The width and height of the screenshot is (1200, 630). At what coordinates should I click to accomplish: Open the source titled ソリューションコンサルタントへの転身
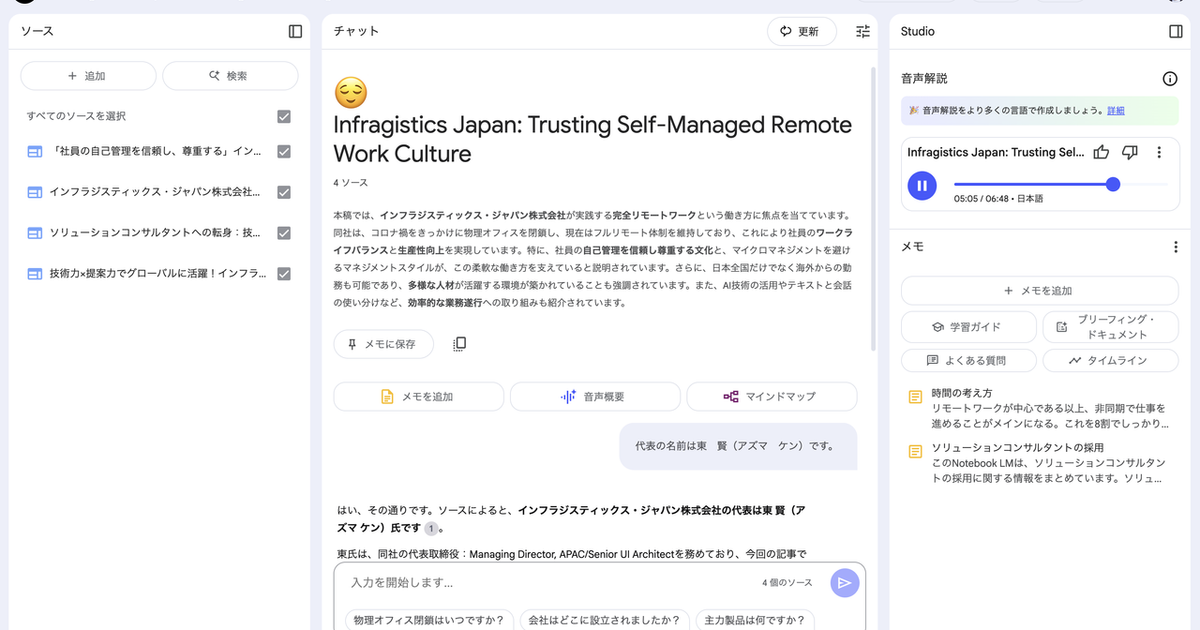(x=155, y=233)
